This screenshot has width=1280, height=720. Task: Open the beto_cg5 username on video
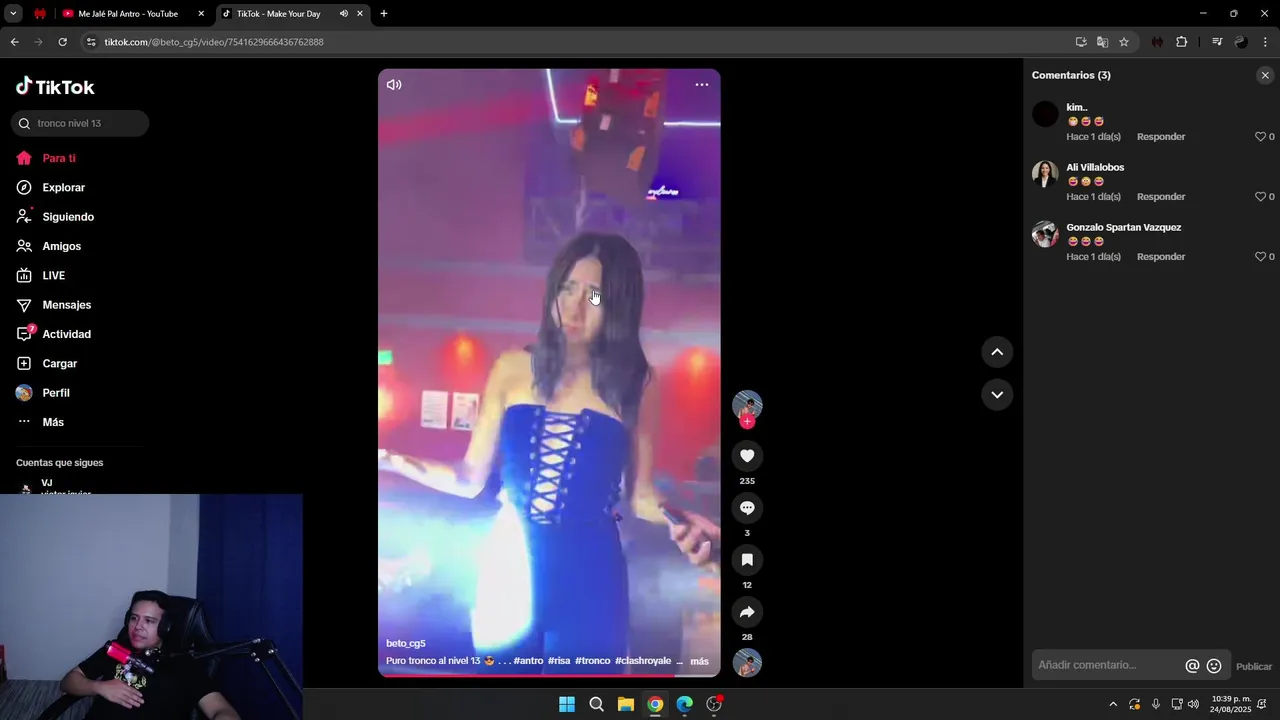[406, 643]
